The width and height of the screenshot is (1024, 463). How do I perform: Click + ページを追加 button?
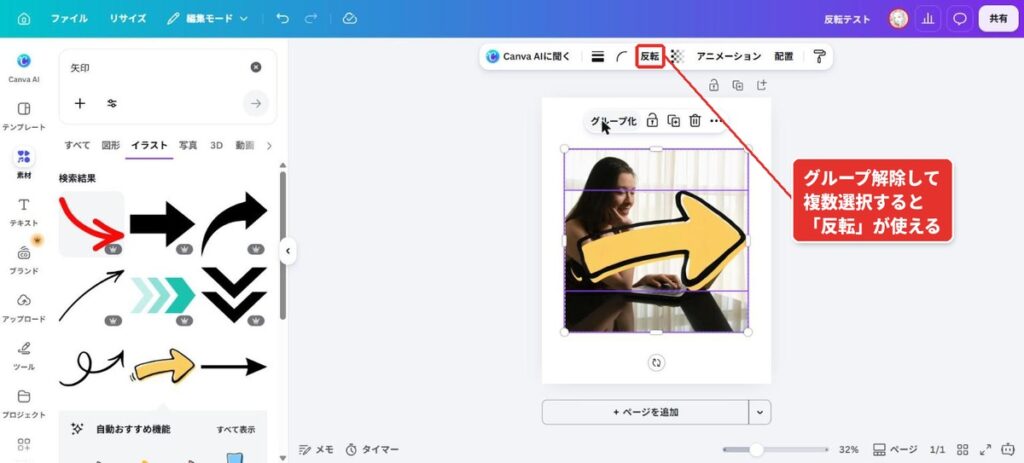(645, 412)
